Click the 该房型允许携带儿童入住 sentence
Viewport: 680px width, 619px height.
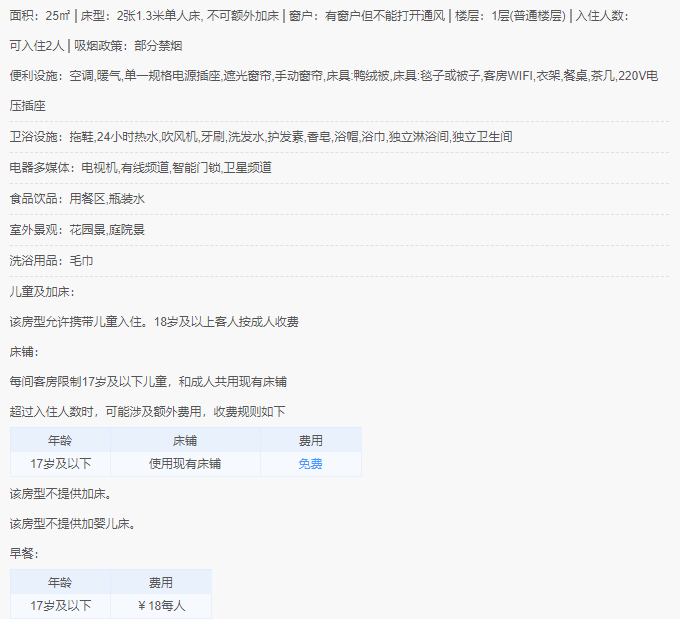[154, 322]
